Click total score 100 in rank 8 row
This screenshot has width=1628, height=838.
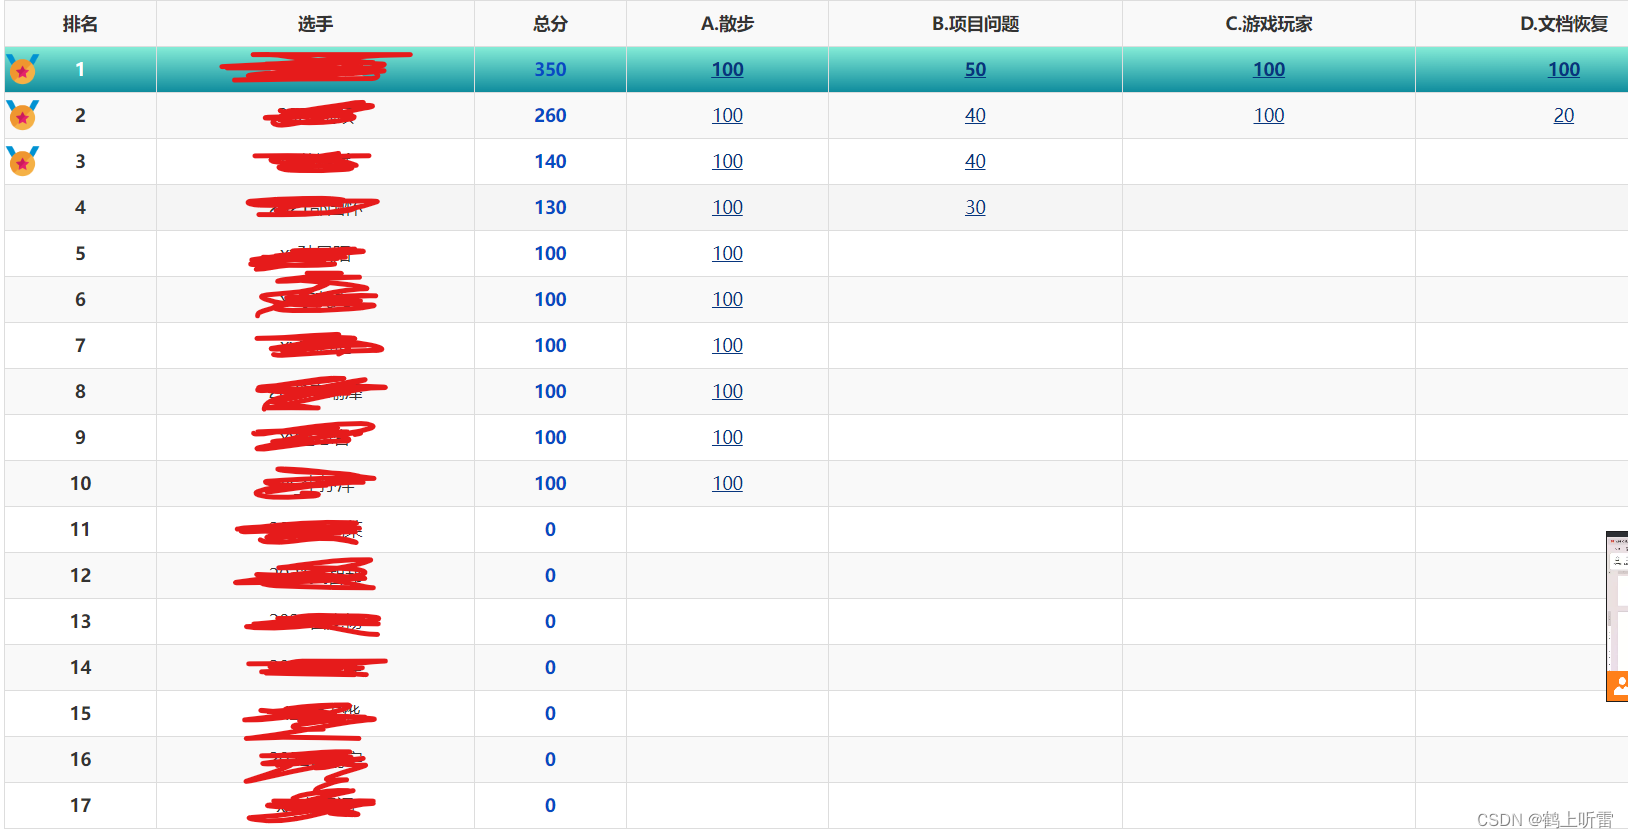point(550,391)
